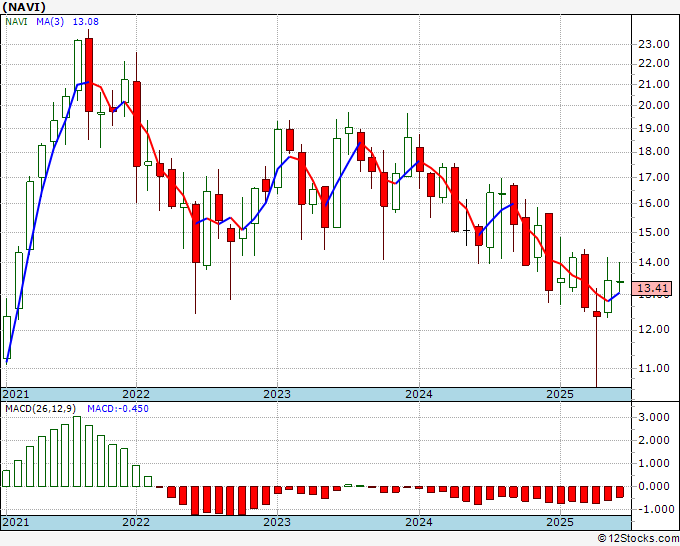Click 2024 on the price chart timeline
This screenshot has height=546, width=680.
click(419, 394)
